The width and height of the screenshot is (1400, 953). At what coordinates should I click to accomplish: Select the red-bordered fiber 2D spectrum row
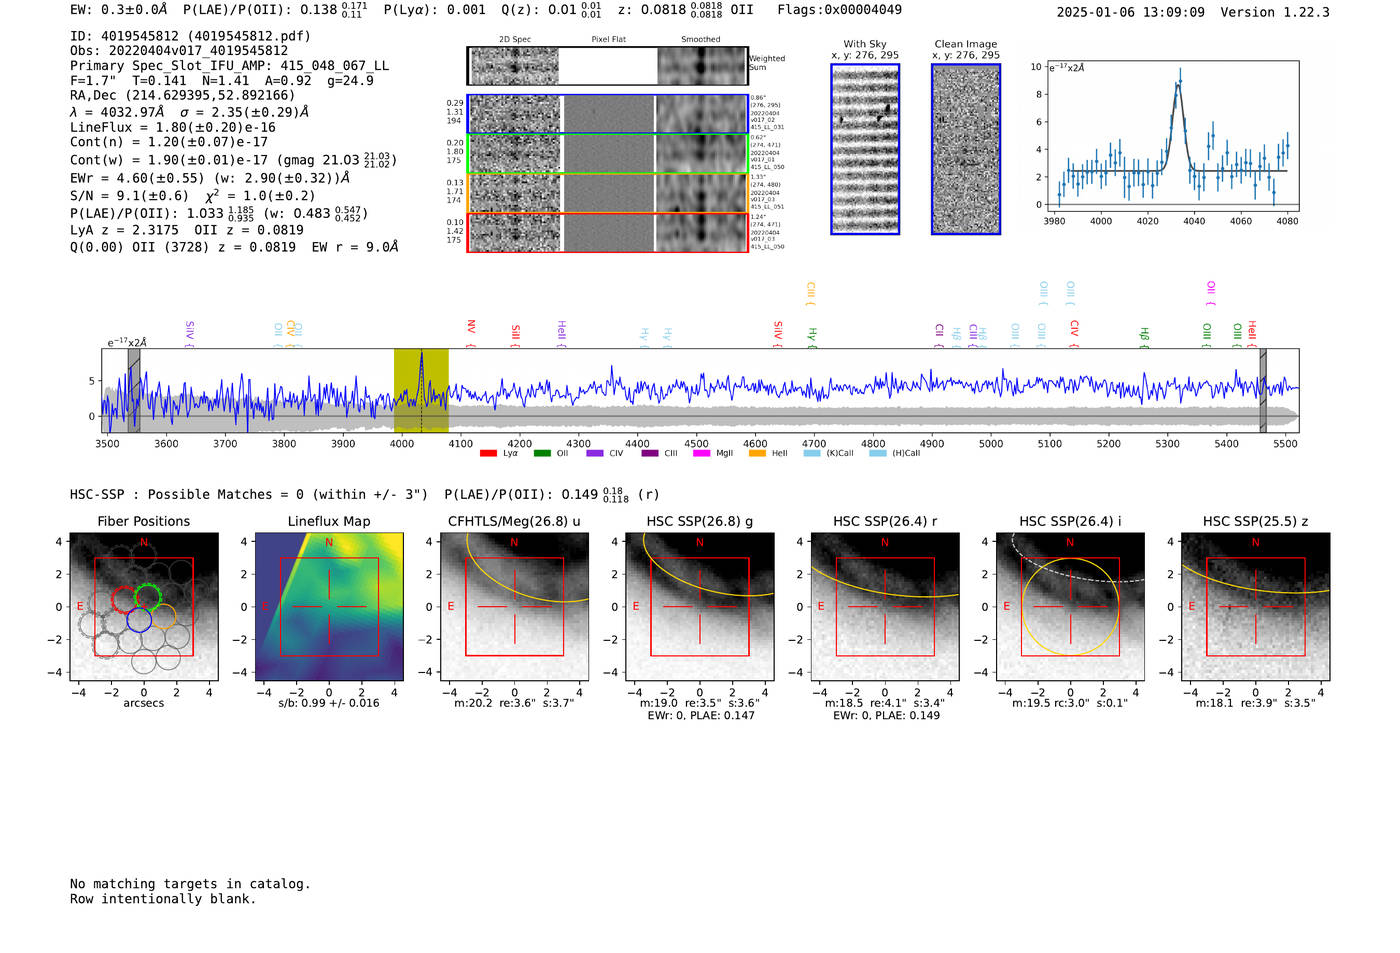(x=608, y=232)
